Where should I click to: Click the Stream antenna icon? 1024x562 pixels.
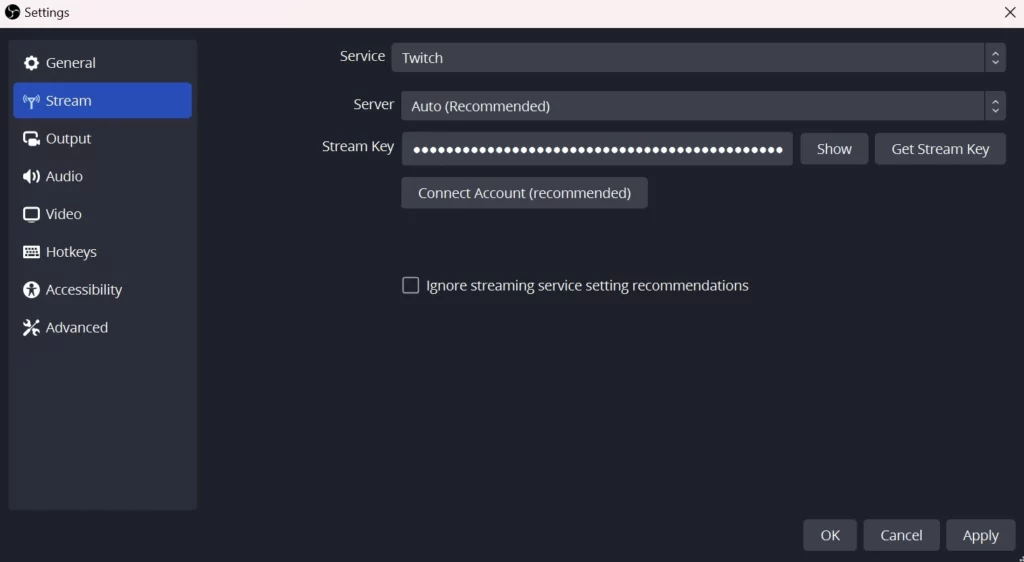pyautogui.click(x=31, y=101)
